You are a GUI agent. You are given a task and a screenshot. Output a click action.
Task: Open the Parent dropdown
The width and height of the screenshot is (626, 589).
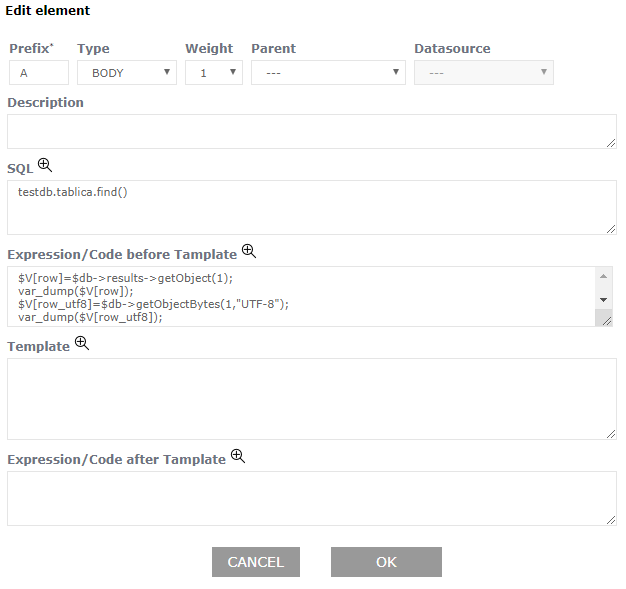tap(327, 73)
